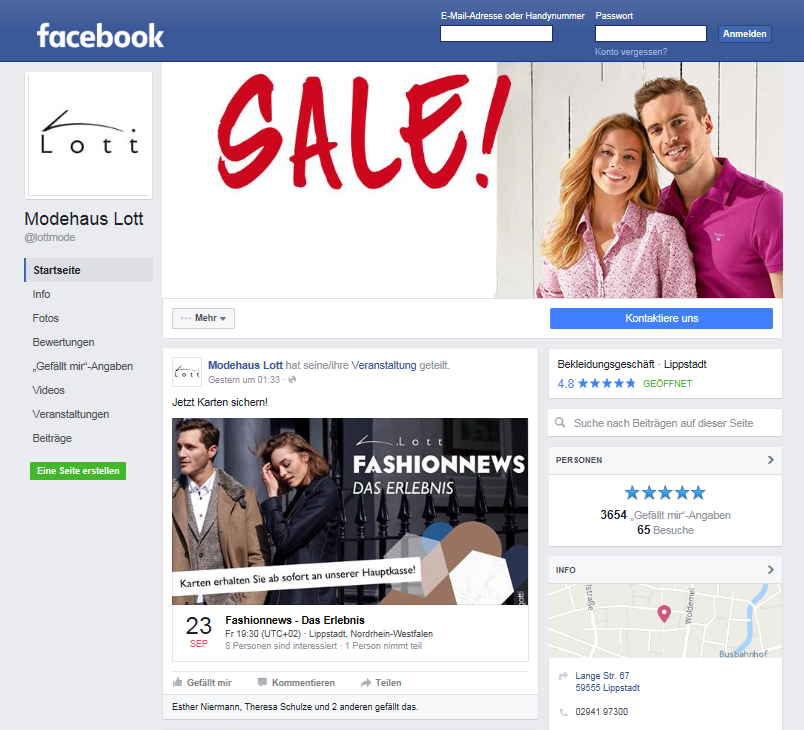Click the Bekleidungsgeschäft category link
This screenshot has width=804, height=730.
click(x=606, y=364)
